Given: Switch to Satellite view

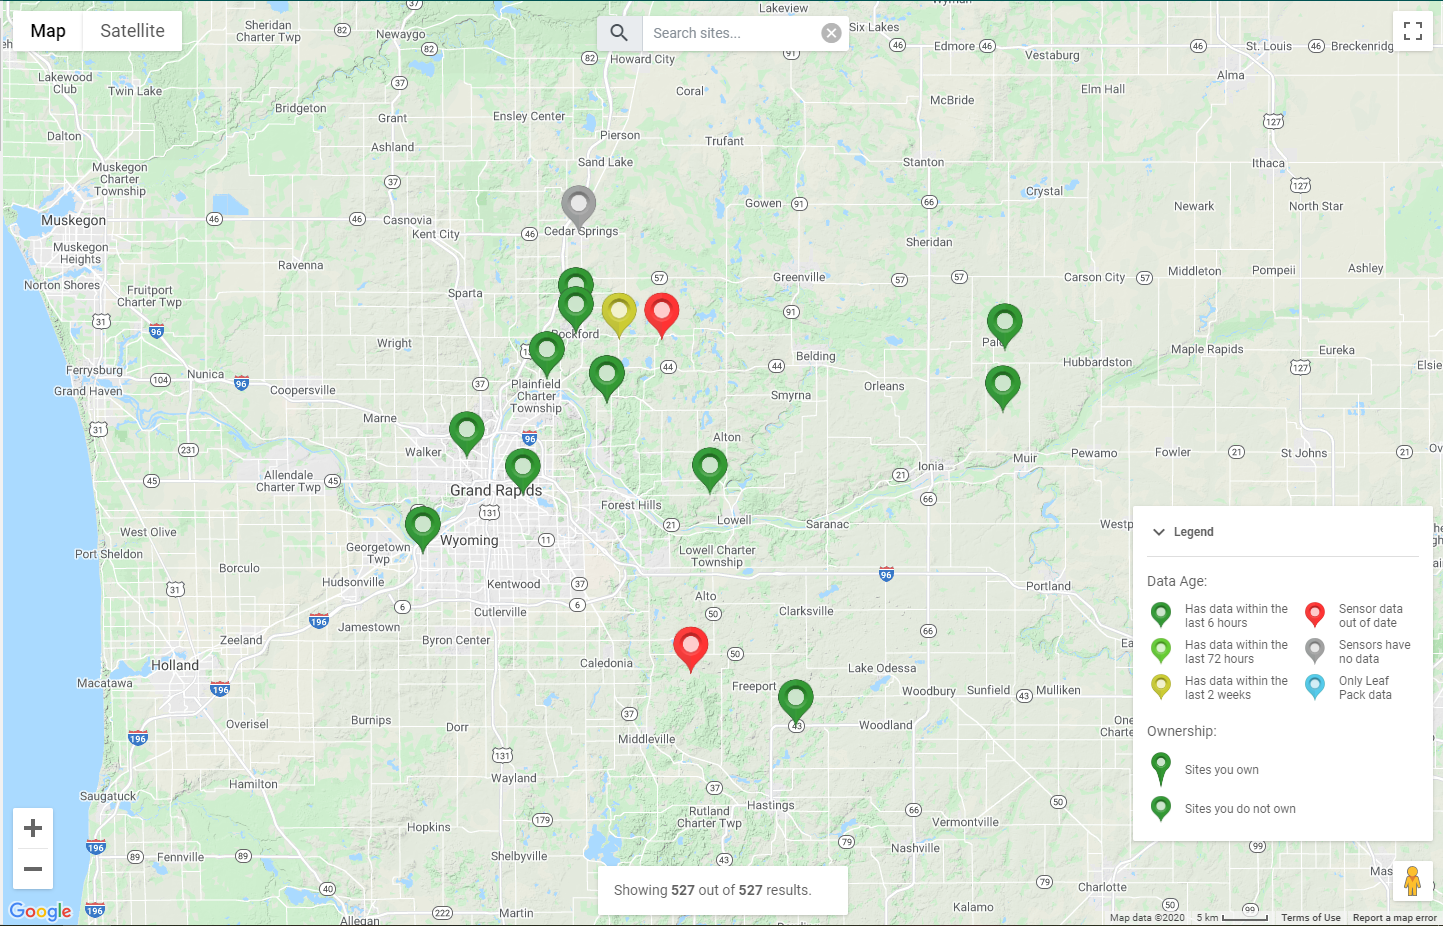Looking at the screenshot, I should (x=131, y=31).
